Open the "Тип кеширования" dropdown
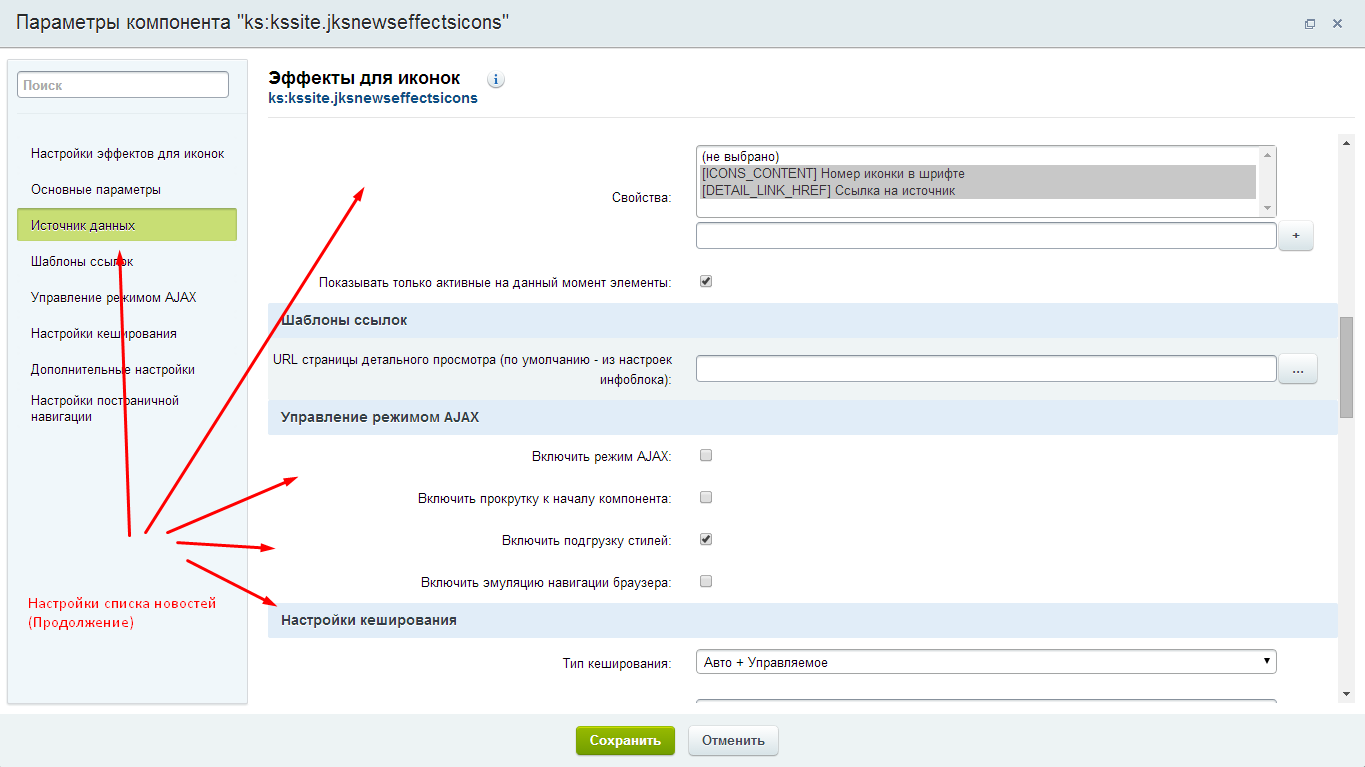Image resolution: width=1365 pixels, height=767 pixels. (x=985, y=661)
